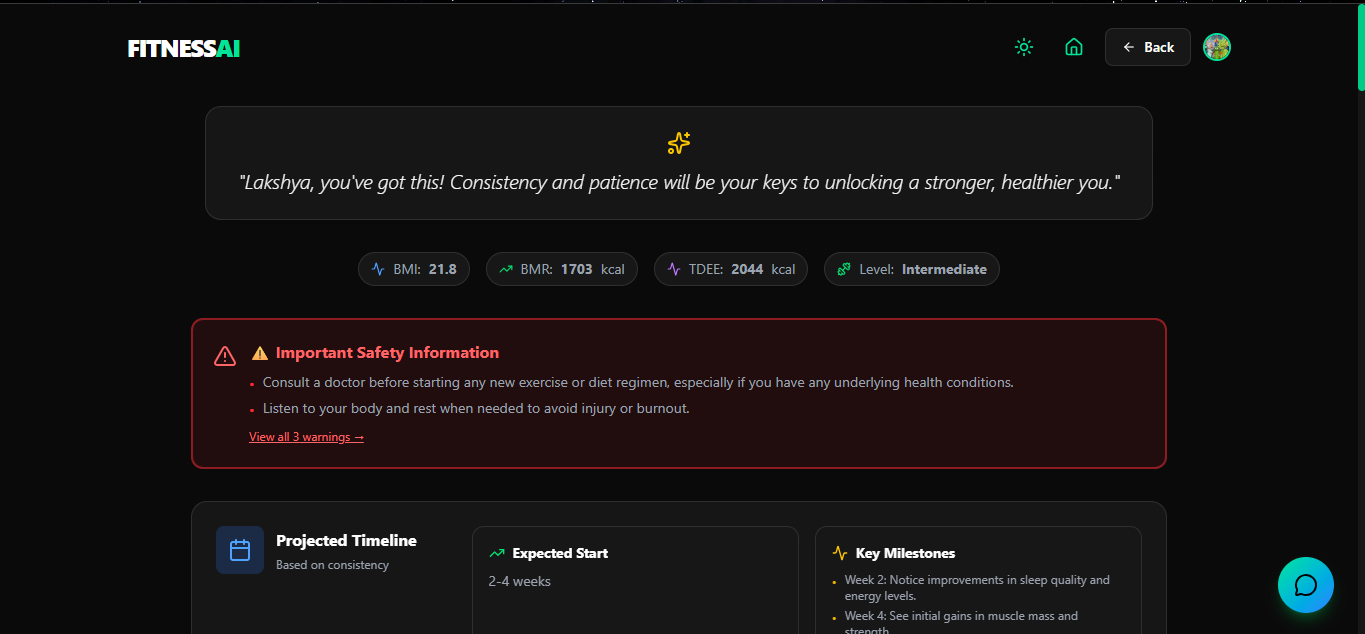Viewport: 1365px width, 634px height.
Task: Click the Based on consistency subtitle
Action: (x=332, y=565)
